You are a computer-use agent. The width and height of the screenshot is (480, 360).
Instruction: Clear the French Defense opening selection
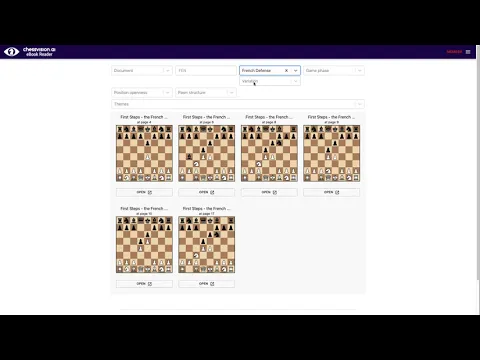pyautogui.click(x=286, y=71)
